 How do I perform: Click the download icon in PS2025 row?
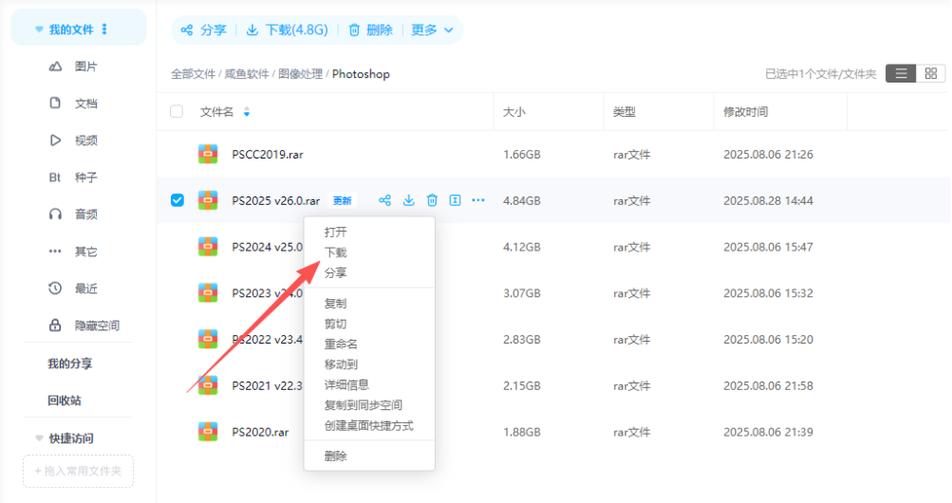(409, 200)
